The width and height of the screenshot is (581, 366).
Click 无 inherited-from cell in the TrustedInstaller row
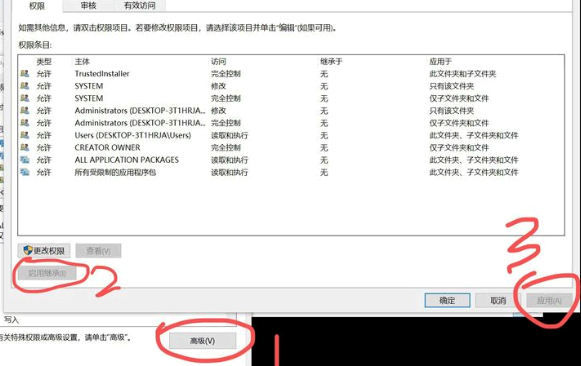324,74
